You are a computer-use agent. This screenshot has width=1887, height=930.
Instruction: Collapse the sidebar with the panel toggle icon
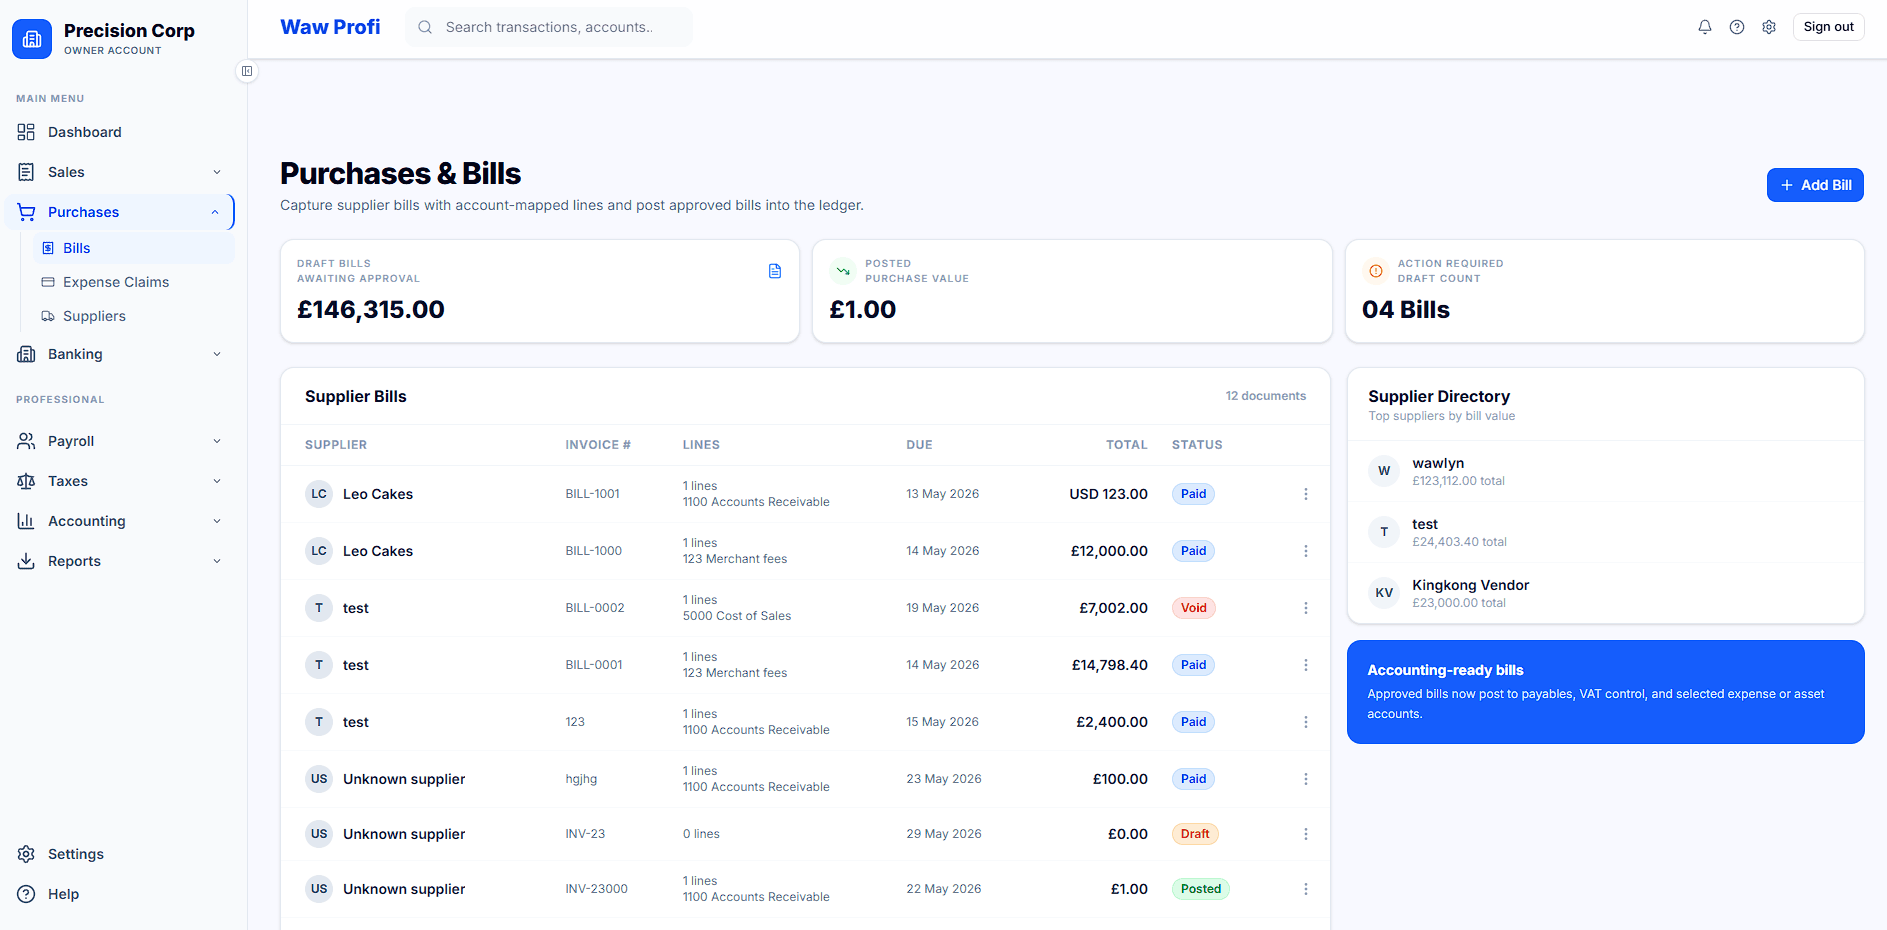coord(247,71)
